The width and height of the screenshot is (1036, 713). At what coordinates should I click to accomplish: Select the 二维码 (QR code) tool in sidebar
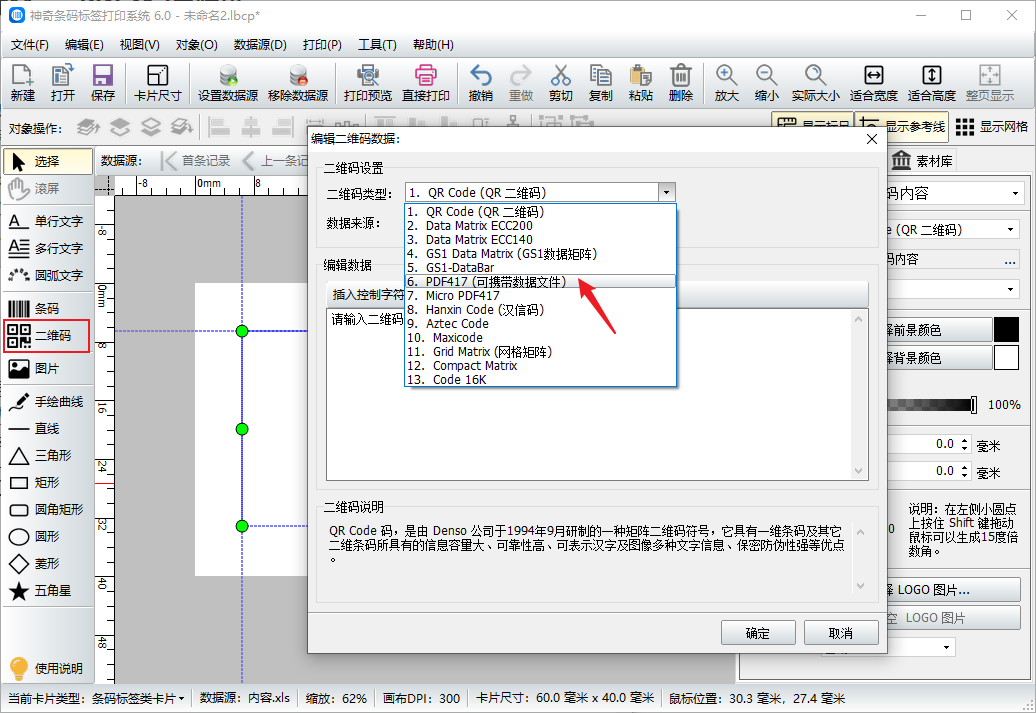tap(45, 335)
